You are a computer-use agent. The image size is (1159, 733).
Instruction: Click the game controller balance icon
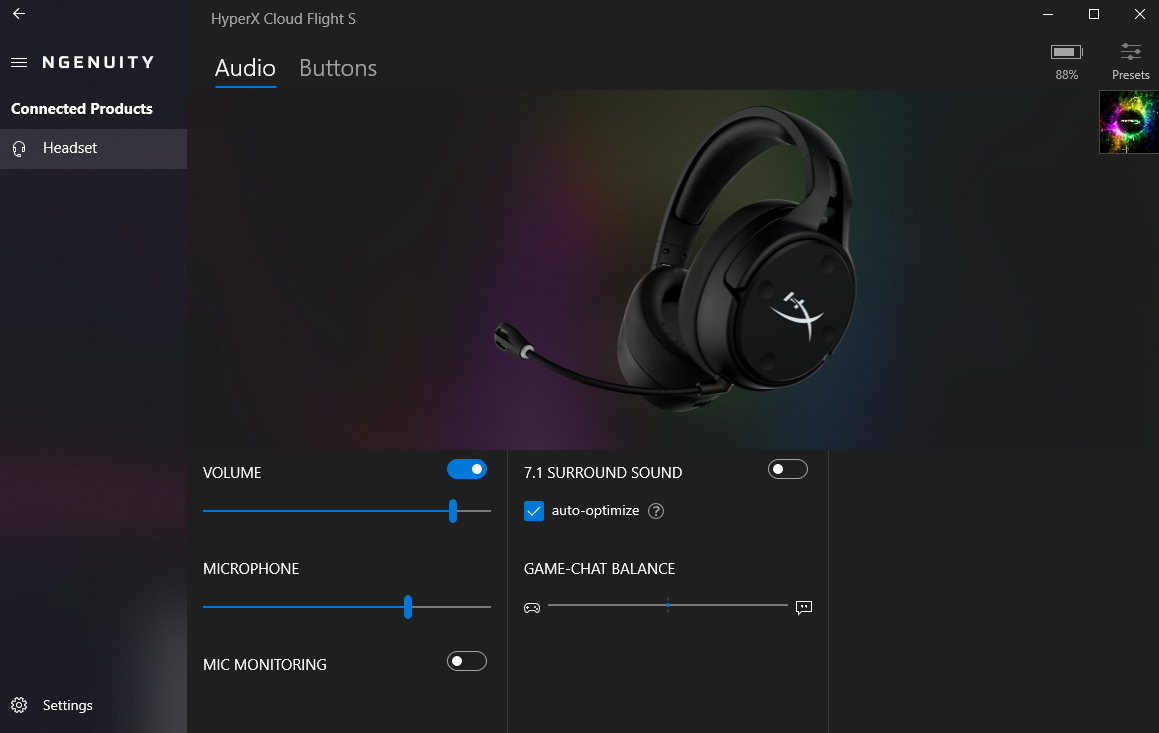[532, 607]
